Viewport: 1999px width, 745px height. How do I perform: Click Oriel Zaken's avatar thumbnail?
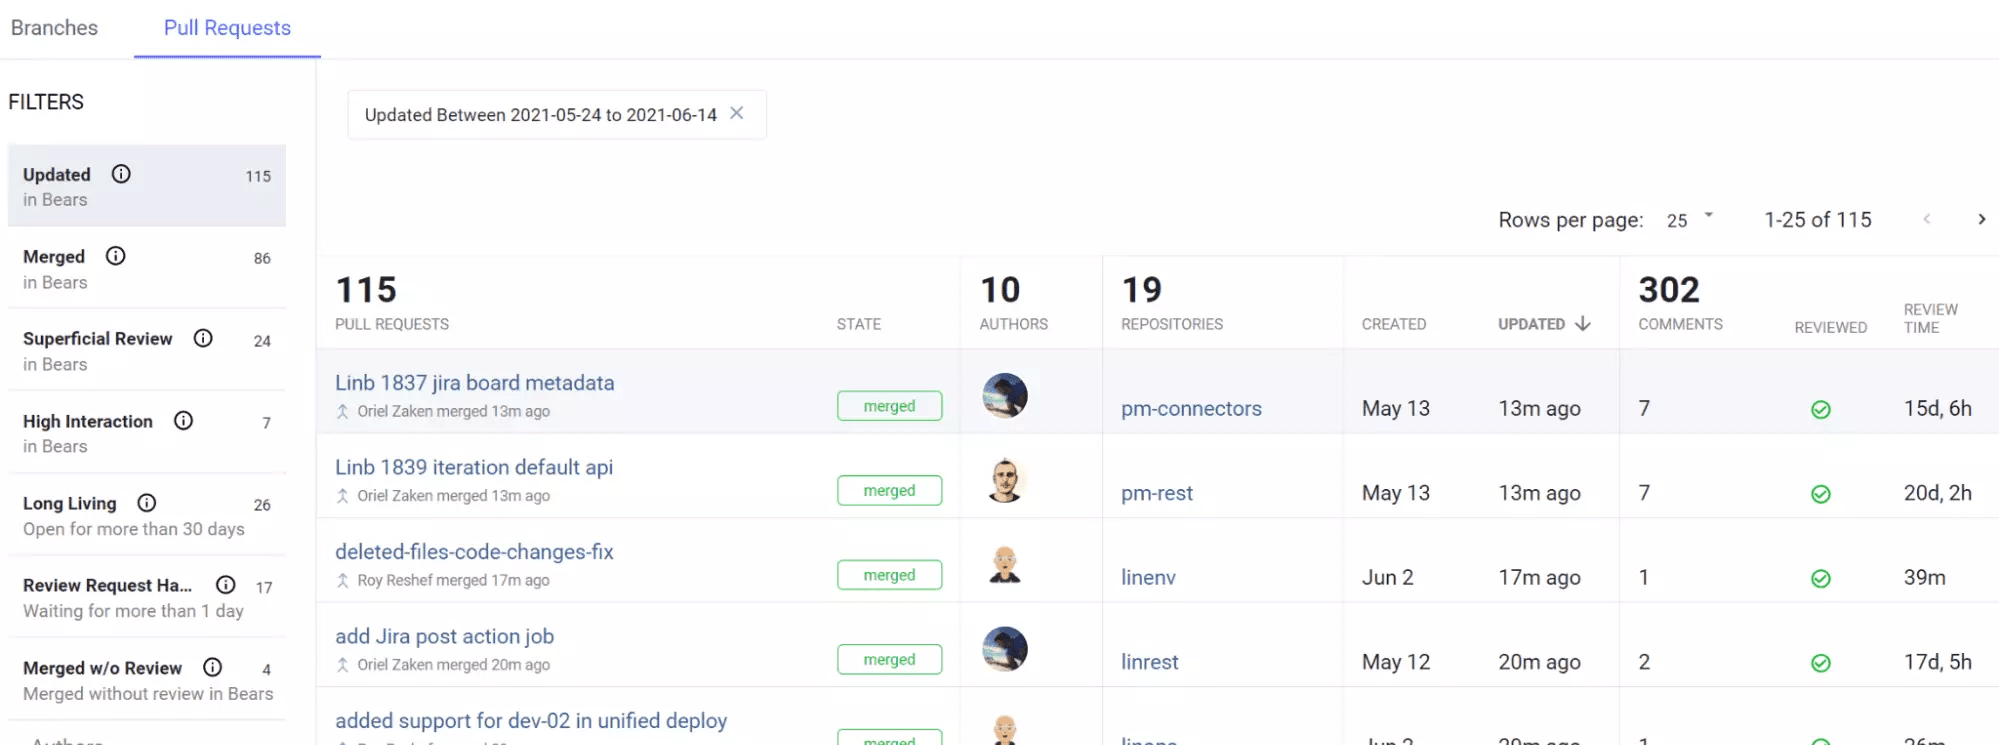point(1005,396)
